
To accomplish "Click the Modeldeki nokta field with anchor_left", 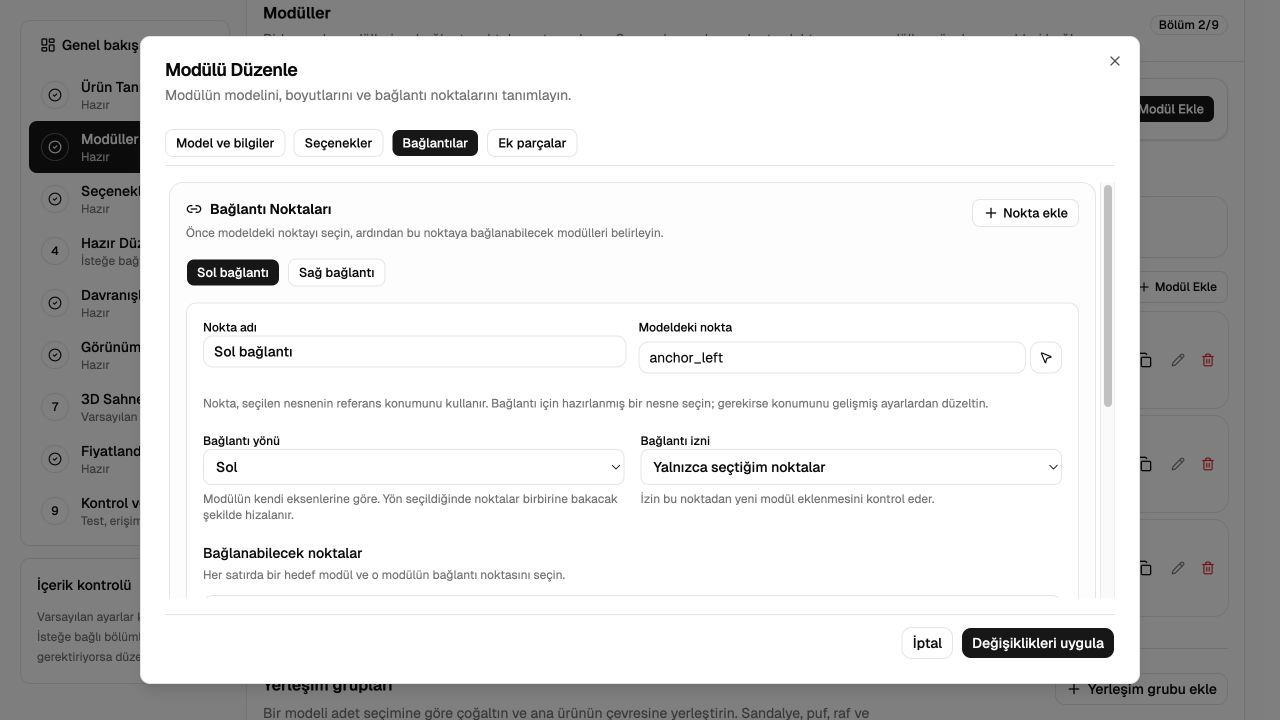I will pyautogui.click(x=832, y=358).
